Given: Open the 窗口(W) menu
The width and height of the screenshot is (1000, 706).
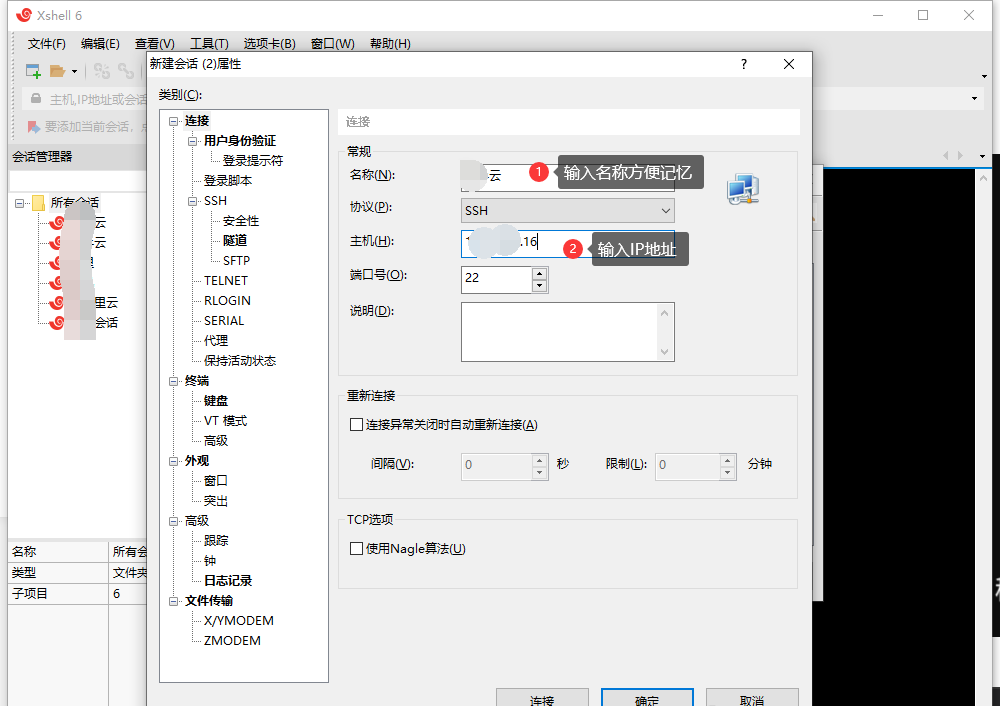Looking at the screenshot, I should click(332, 43).
